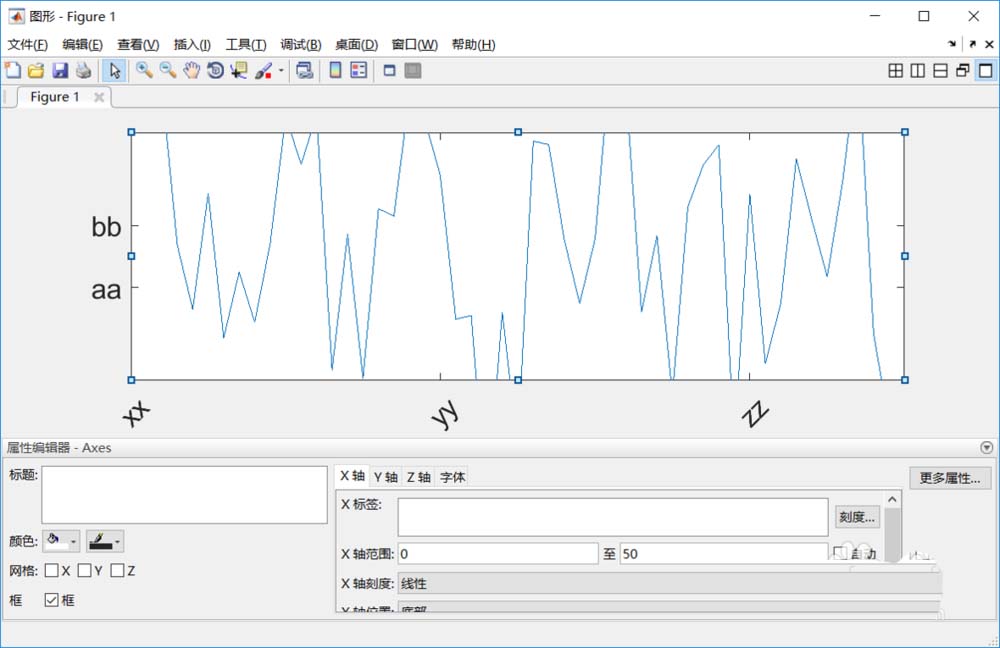Enable the Y grid checkbox
The height and width of the screenshot is (648, 1000).
[x=84, y=570]
